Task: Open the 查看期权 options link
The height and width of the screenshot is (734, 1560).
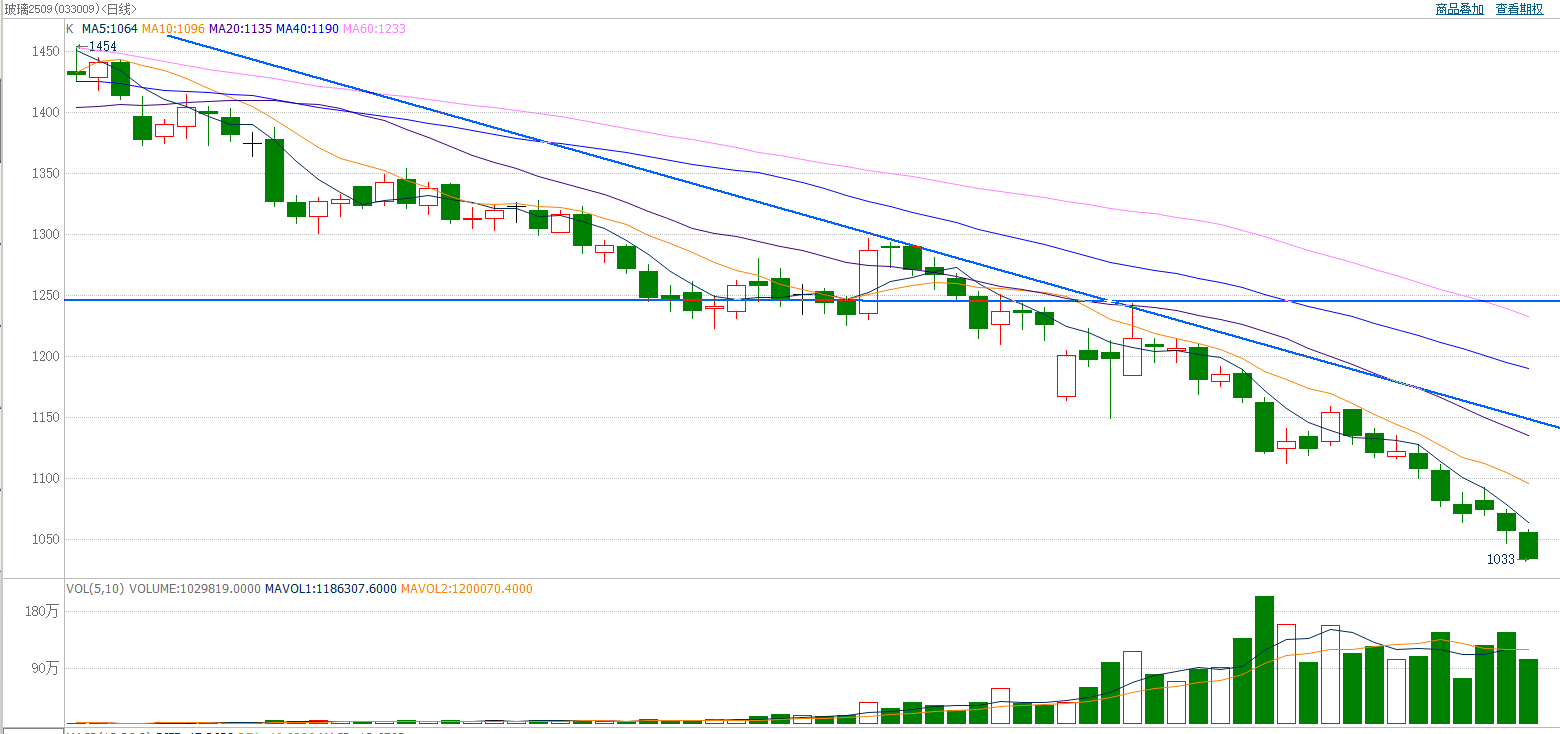Action: pyautogui.click(x=1519, y=9)
